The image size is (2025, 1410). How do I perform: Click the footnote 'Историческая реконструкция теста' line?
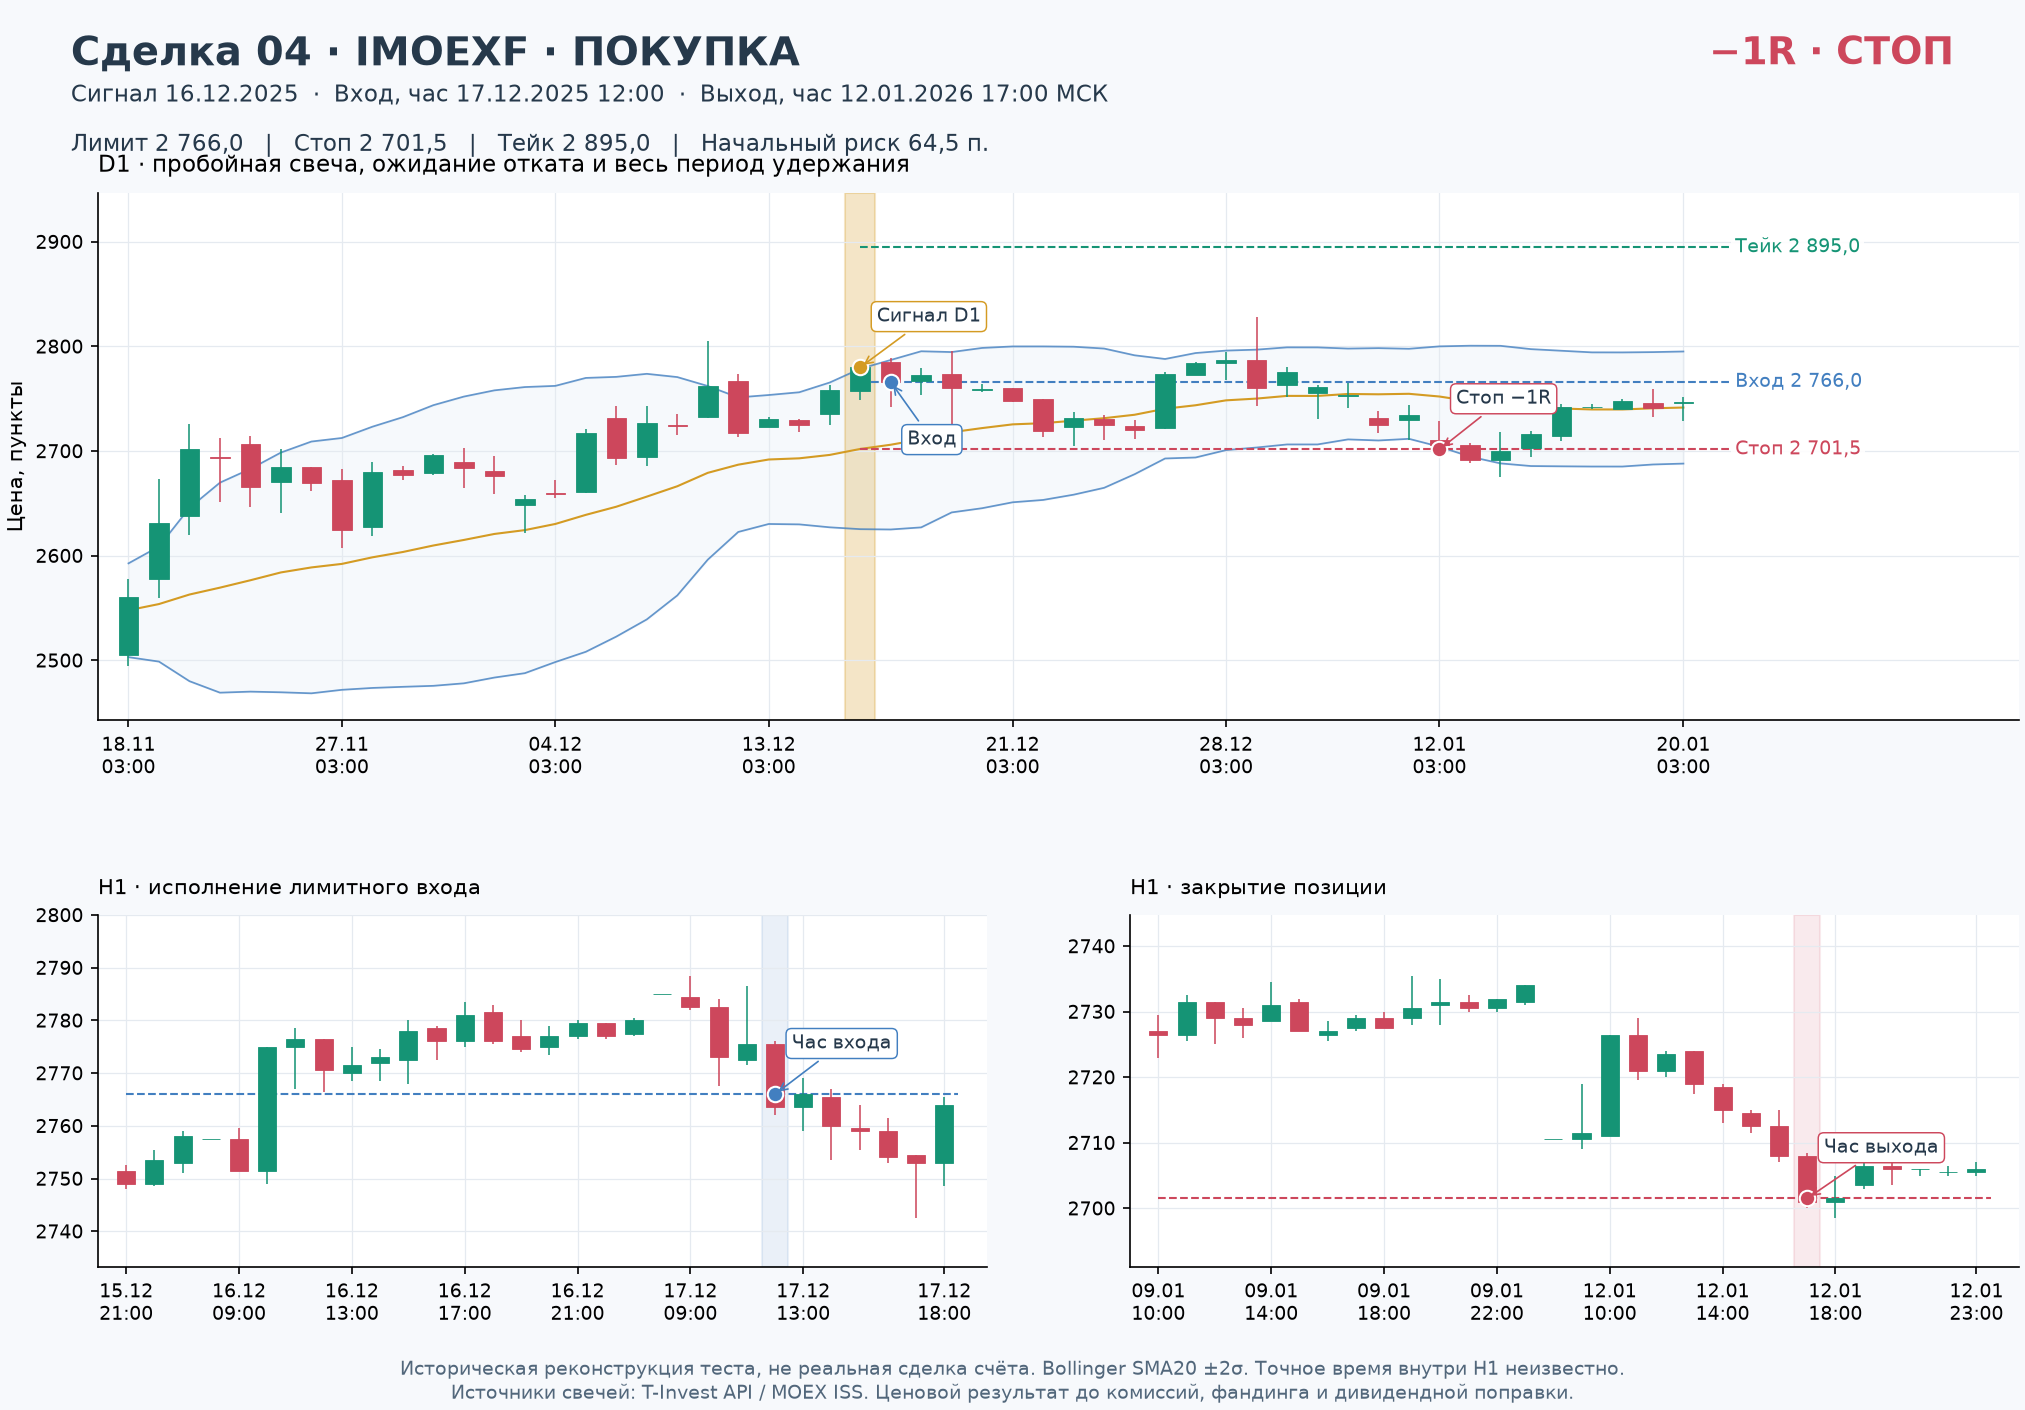(x=1012, y=1369)
